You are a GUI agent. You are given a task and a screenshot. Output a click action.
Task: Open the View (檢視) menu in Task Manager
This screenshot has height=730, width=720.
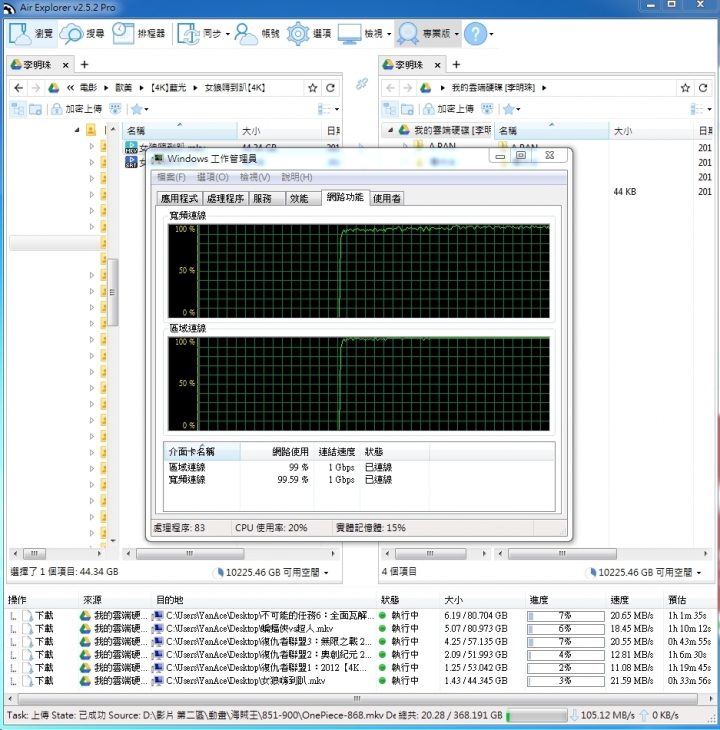point(255,177)
